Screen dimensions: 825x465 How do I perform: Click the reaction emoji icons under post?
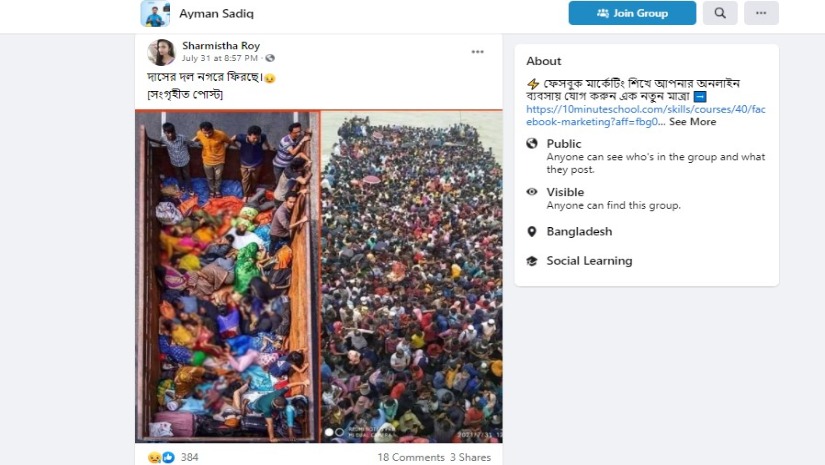161,457
